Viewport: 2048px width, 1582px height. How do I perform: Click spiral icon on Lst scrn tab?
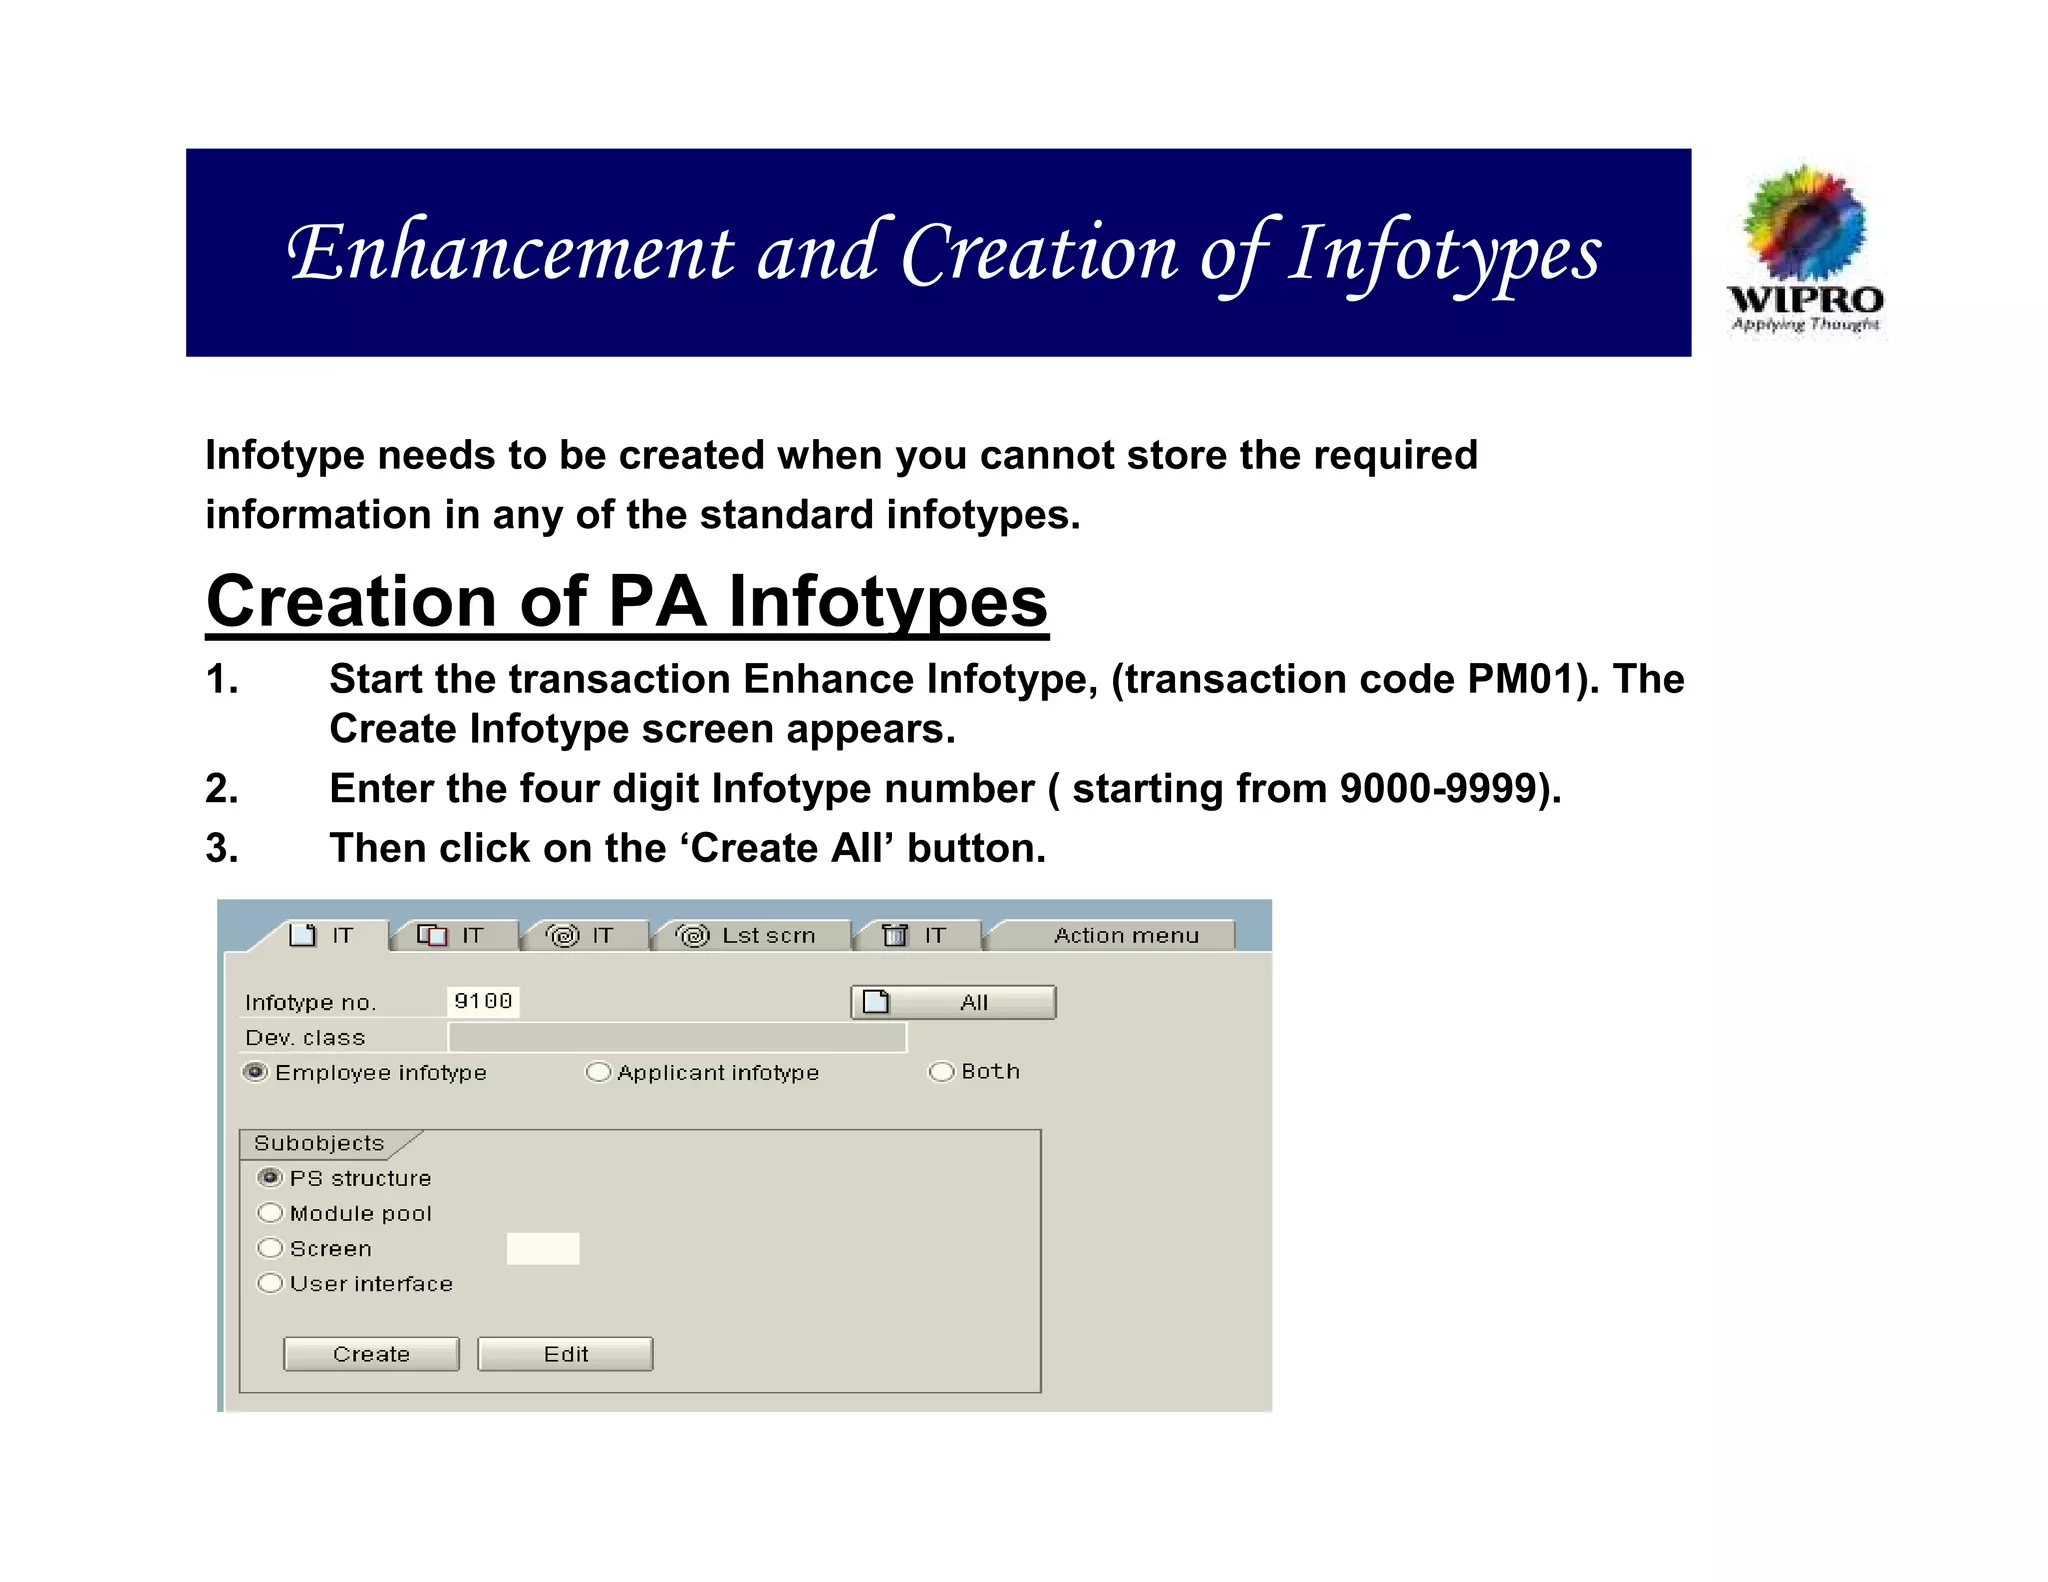(693, 935)
